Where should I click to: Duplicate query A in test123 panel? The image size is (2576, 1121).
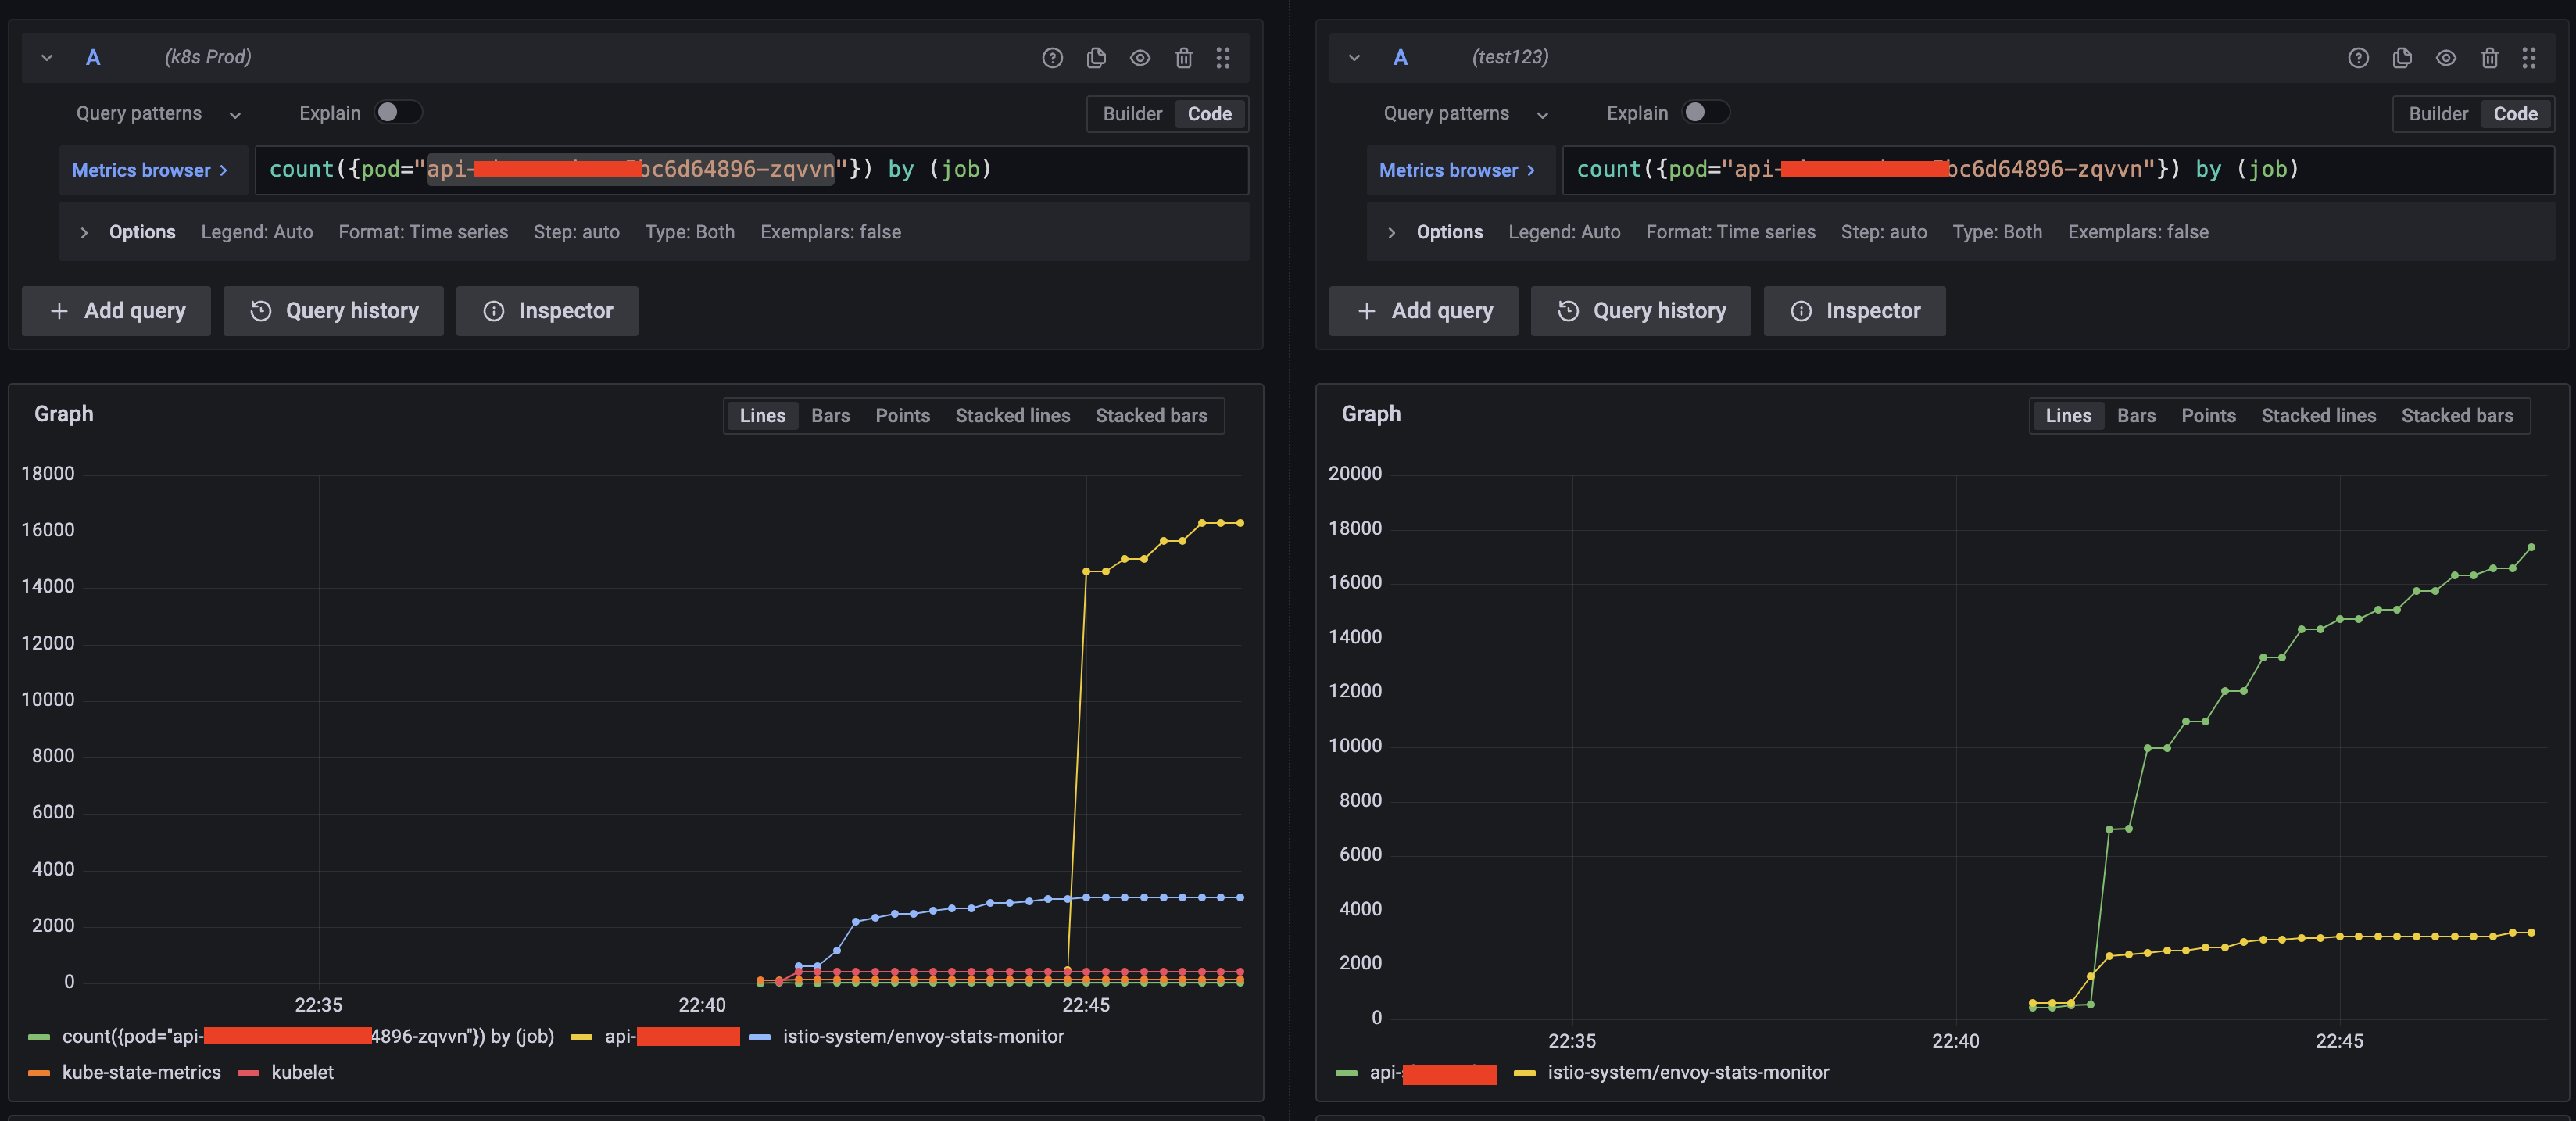pyautogui.click(x=2402, y=58)
